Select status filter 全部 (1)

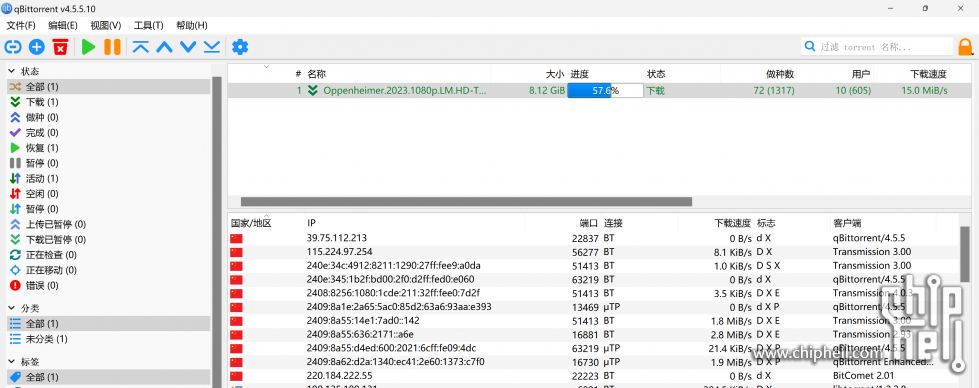[109, 86]
